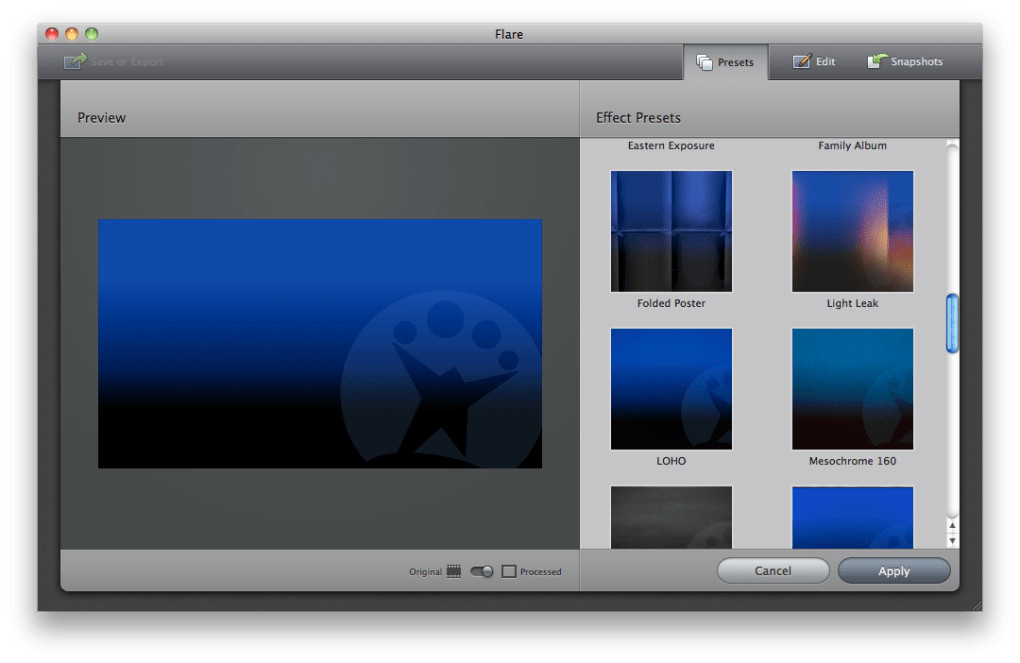Viewport: 1020px width, 663px height.
Task: Click the Processed label text
Action: 541,572
